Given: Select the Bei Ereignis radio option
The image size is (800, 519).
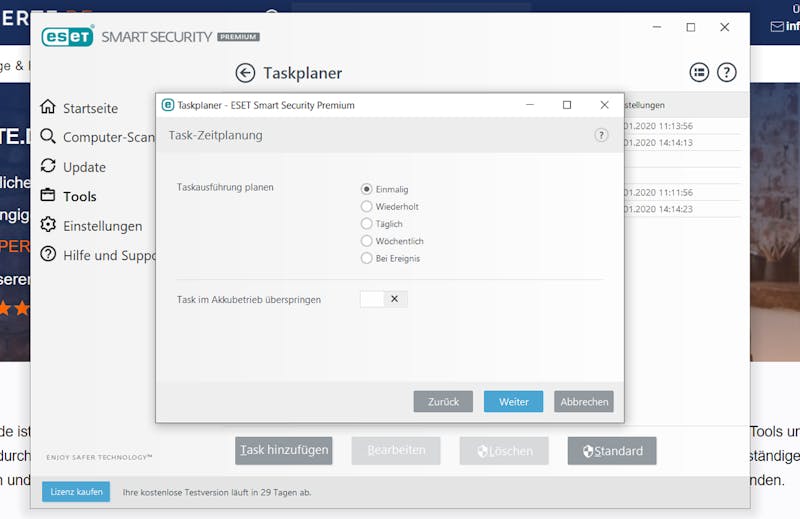Looking at the screenshot, I should [366, 258].
